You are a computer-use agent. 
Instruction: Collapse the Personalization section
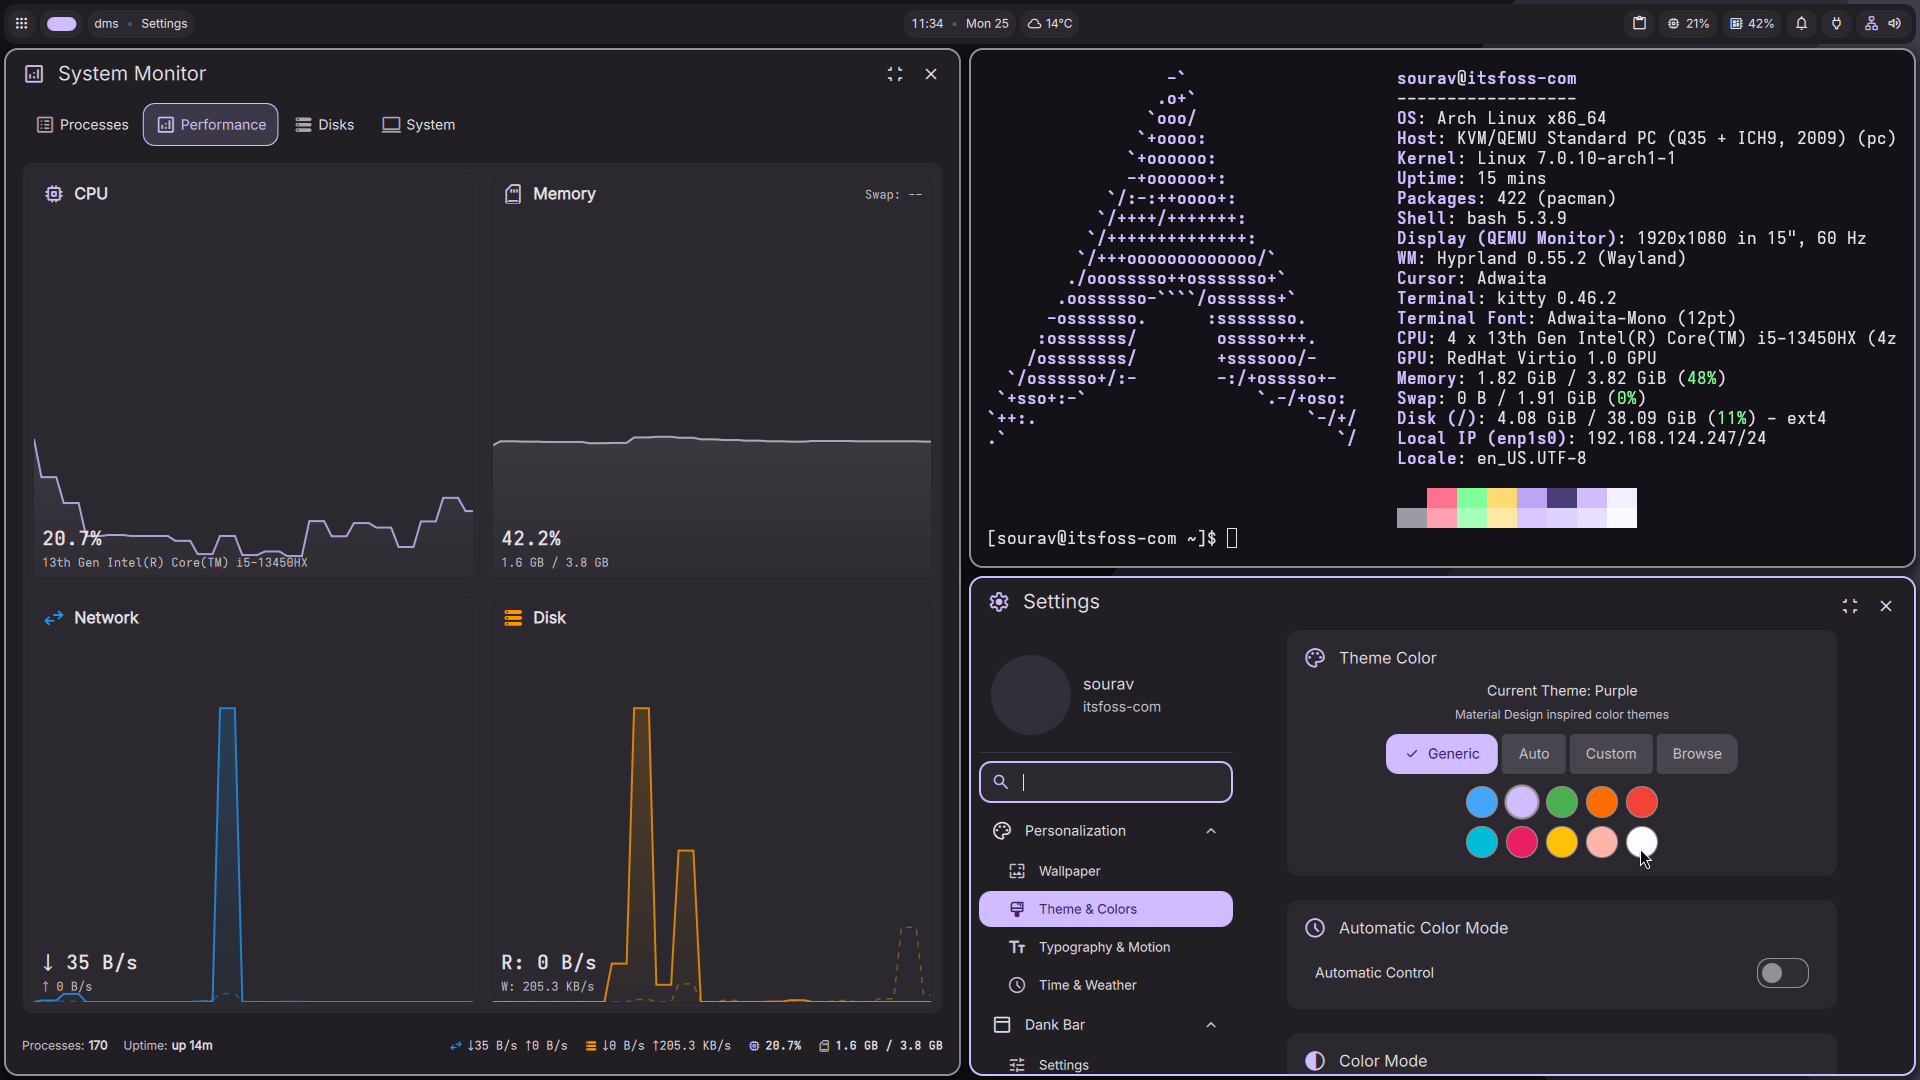[x=1211, y=831]
